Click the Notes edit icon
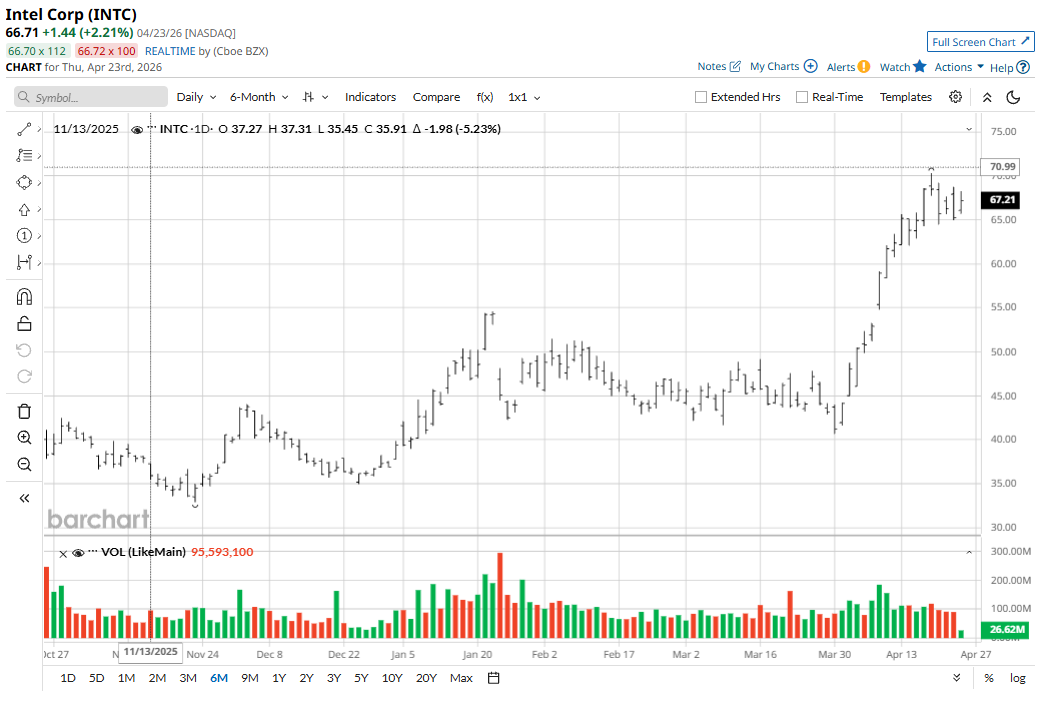 [735, 66]
